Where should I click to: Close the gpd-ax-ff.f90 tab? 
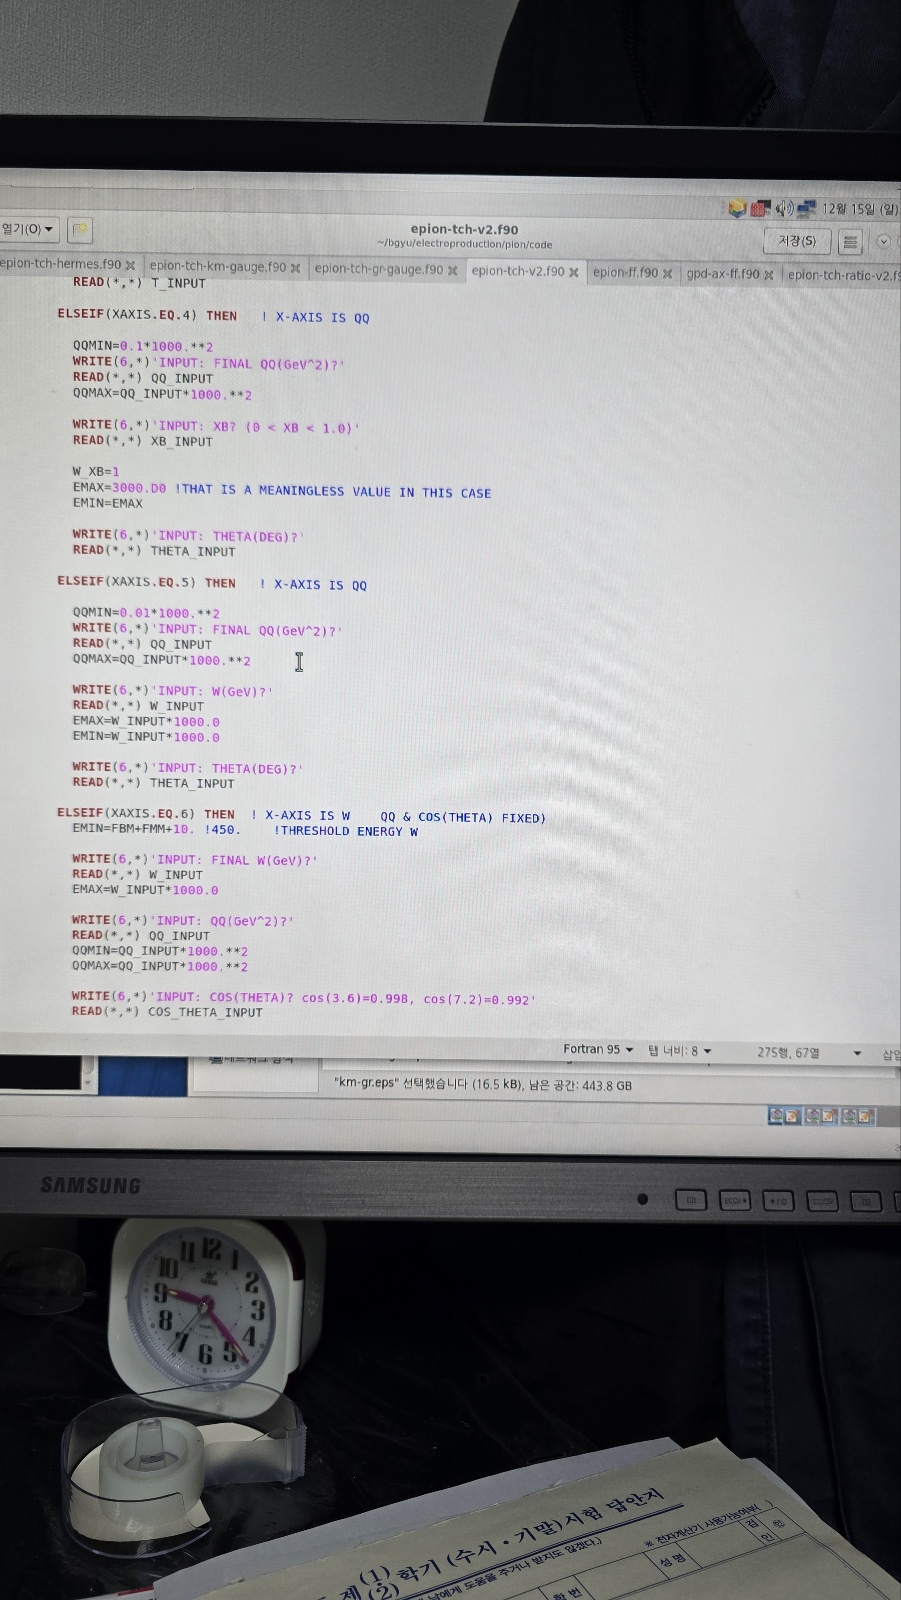pos(768,274)
